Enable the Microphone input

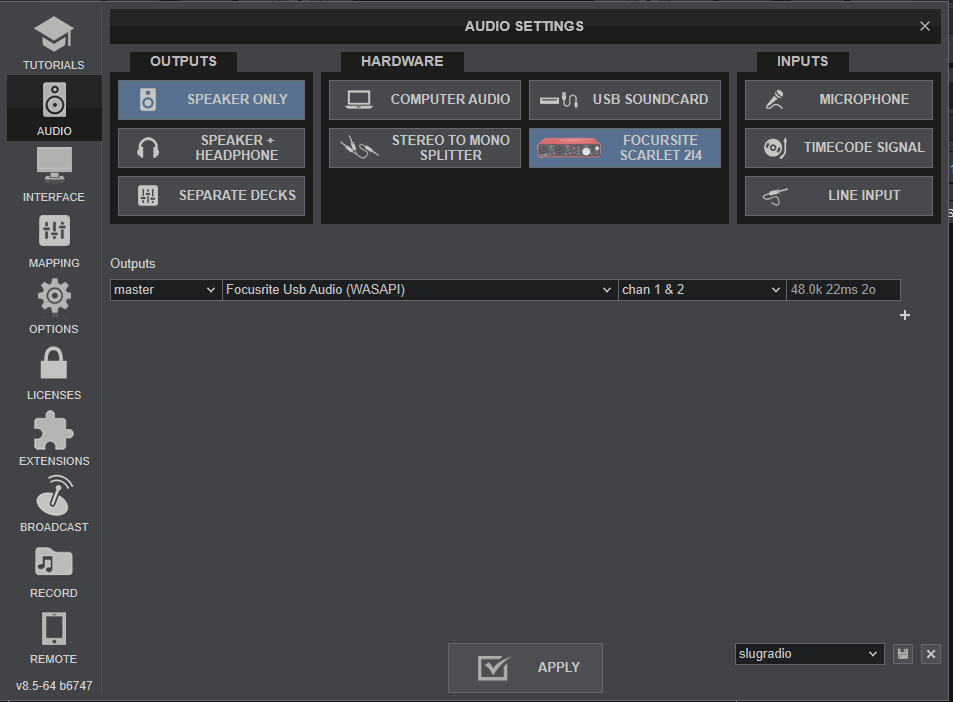tap(839, 100)
